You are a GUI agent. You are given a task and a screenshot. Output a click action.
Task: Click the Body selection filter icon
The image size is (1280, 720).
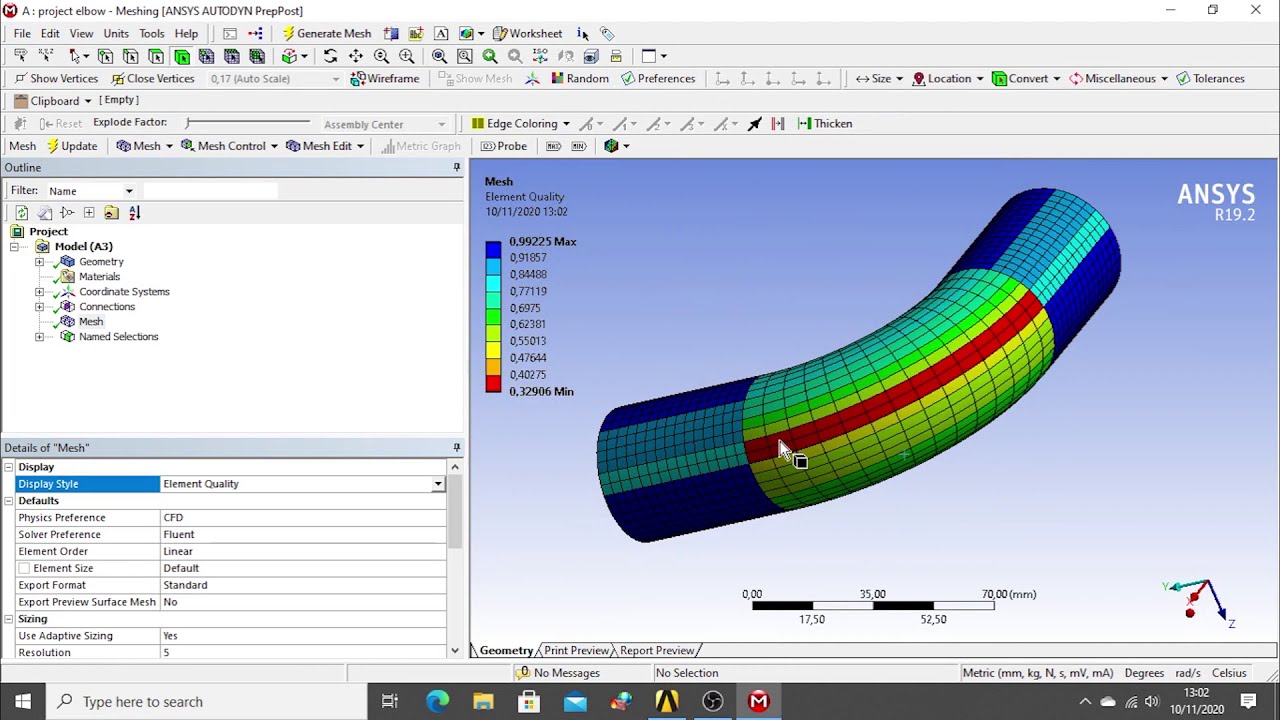[181, 56]
